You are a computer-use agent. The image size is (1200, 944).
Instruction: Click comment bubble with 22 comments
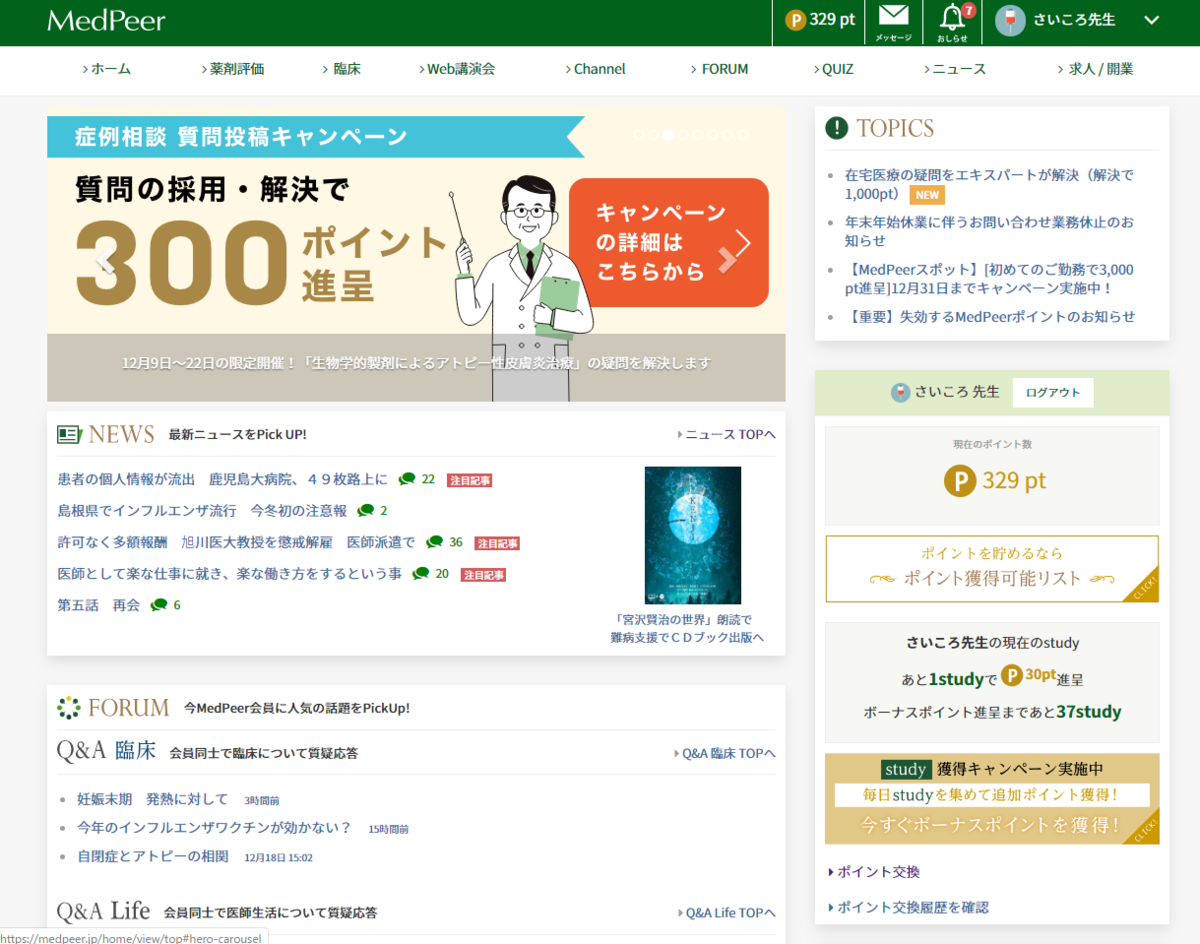coord(407,479)
